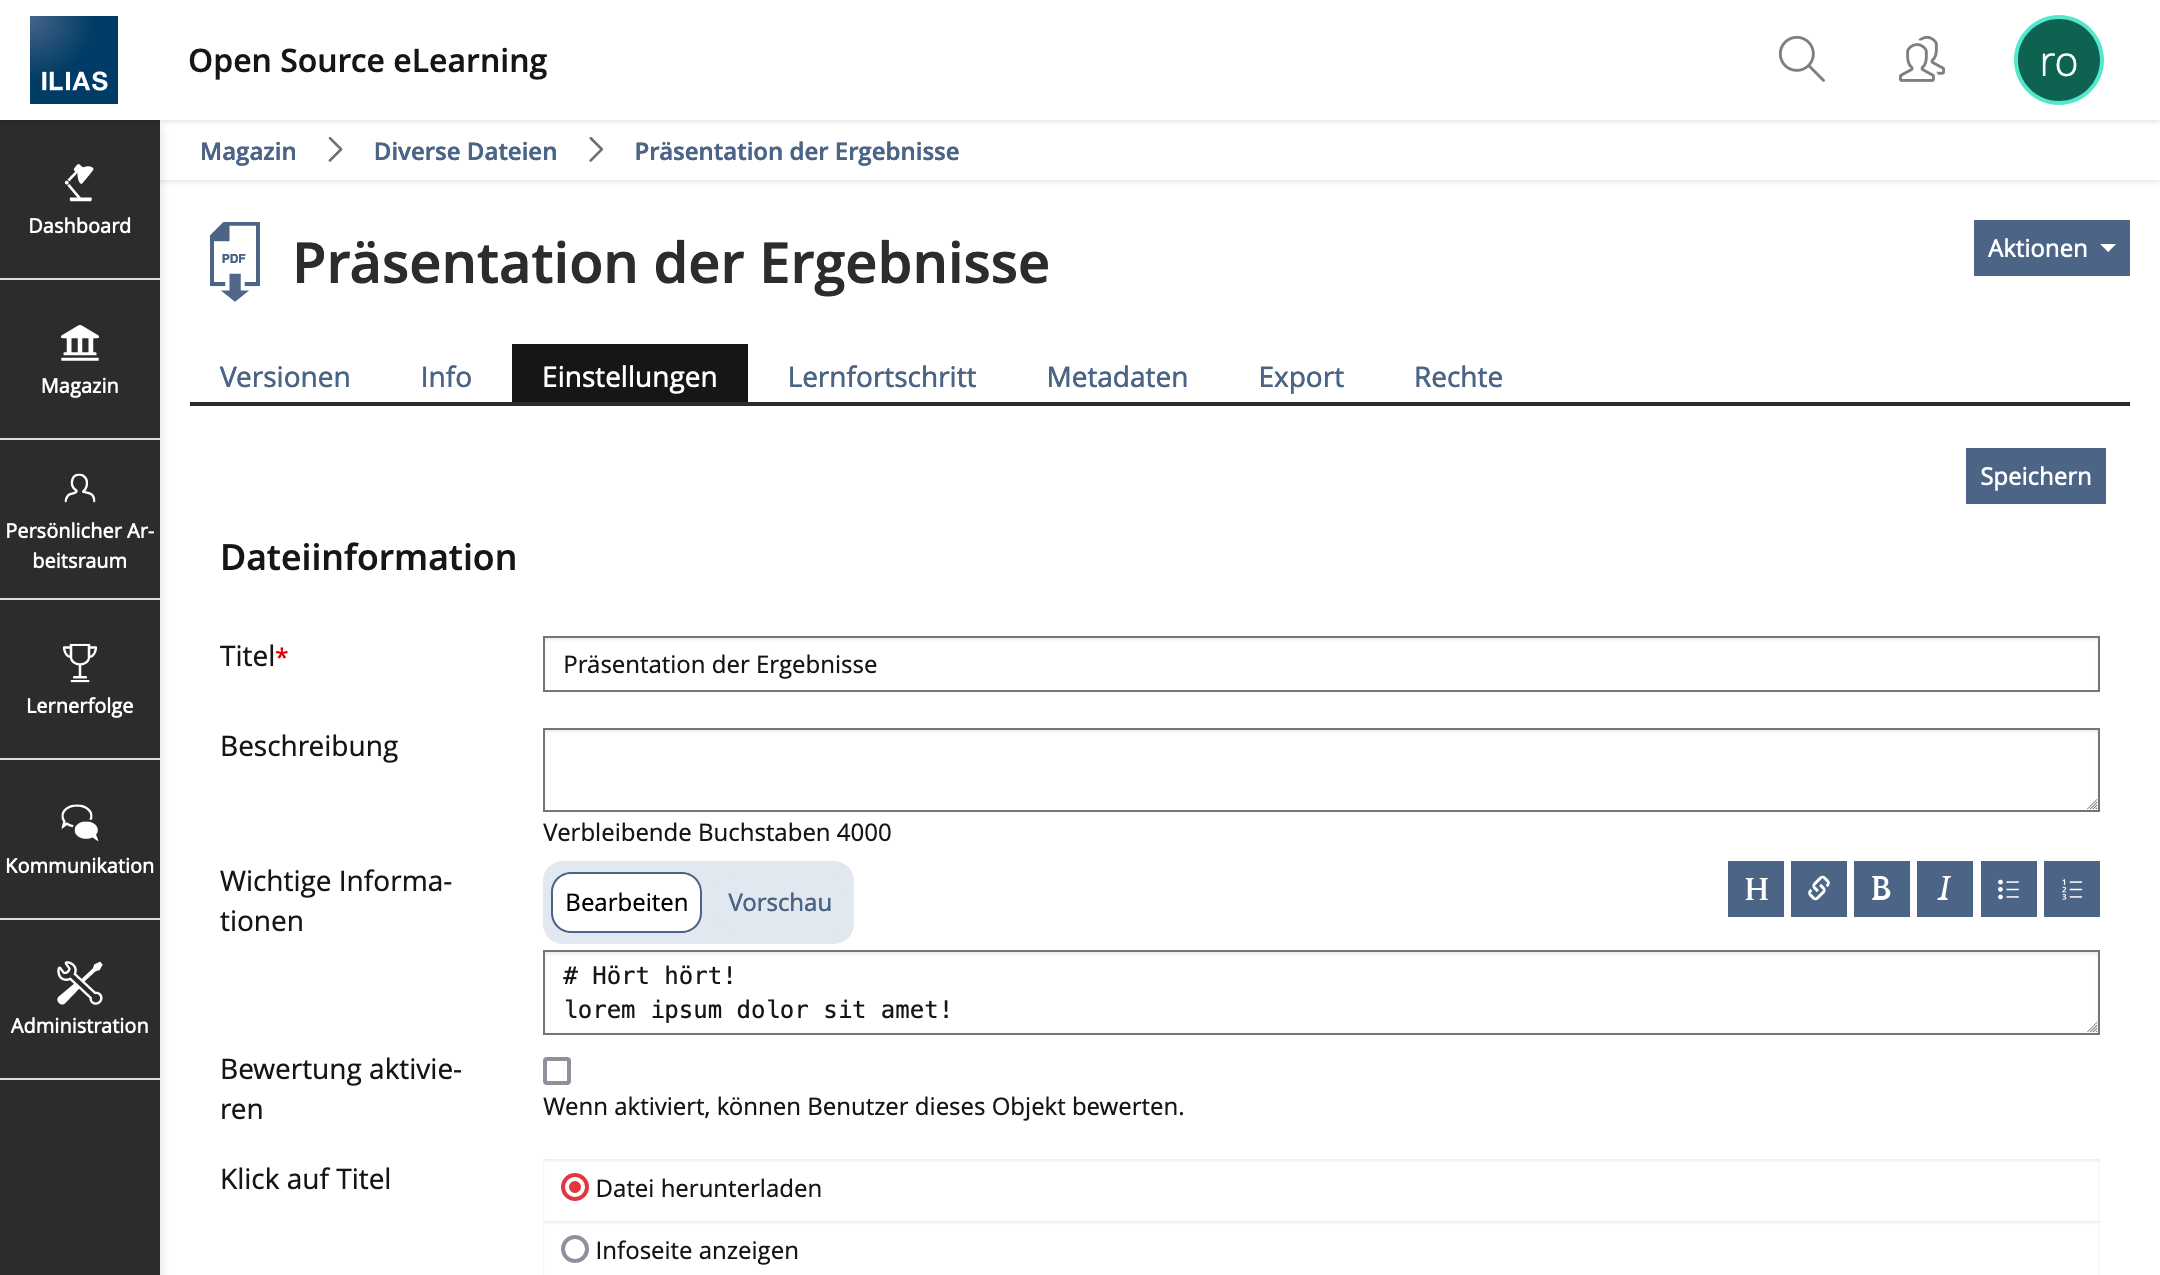
Task: Open the Administration sidebar menu
Action: click(x=80, y=999)
